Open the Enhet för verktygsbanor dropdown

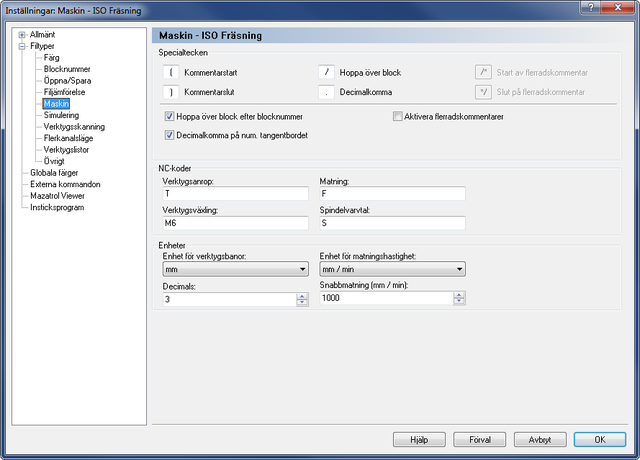(x=236, y=269)
